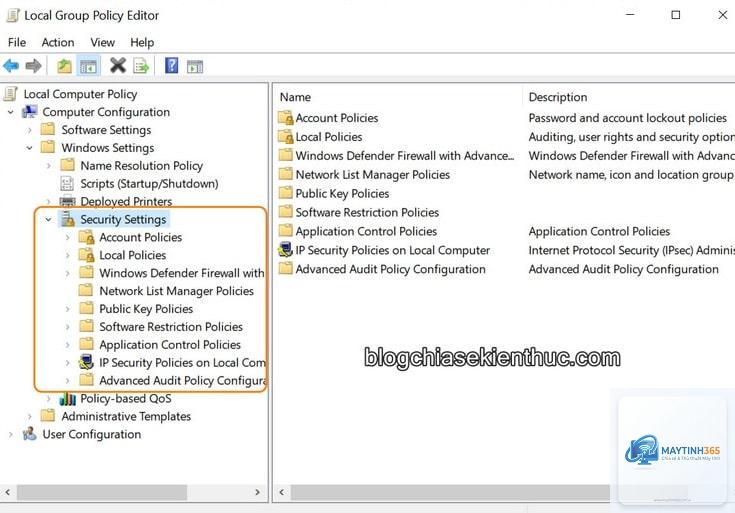The width and height of the screenshot is (735, 513).
Task: Select Network List Manager Policies in list
Action: 372,174
